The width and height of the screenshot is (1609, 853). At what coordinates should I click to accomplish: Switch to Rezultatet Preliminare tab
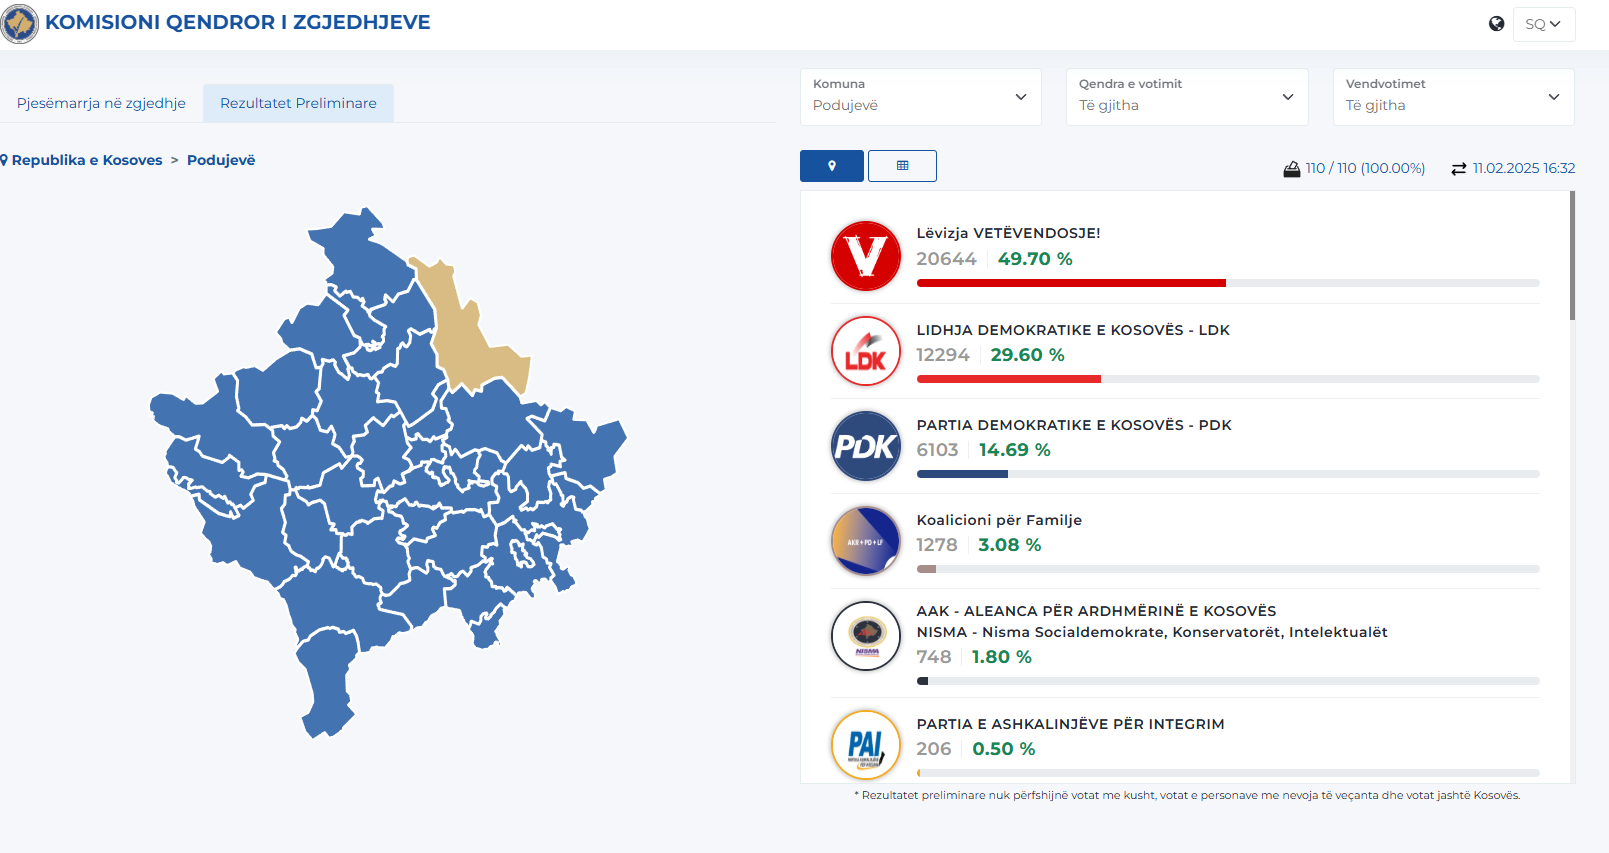coord(298,103)
